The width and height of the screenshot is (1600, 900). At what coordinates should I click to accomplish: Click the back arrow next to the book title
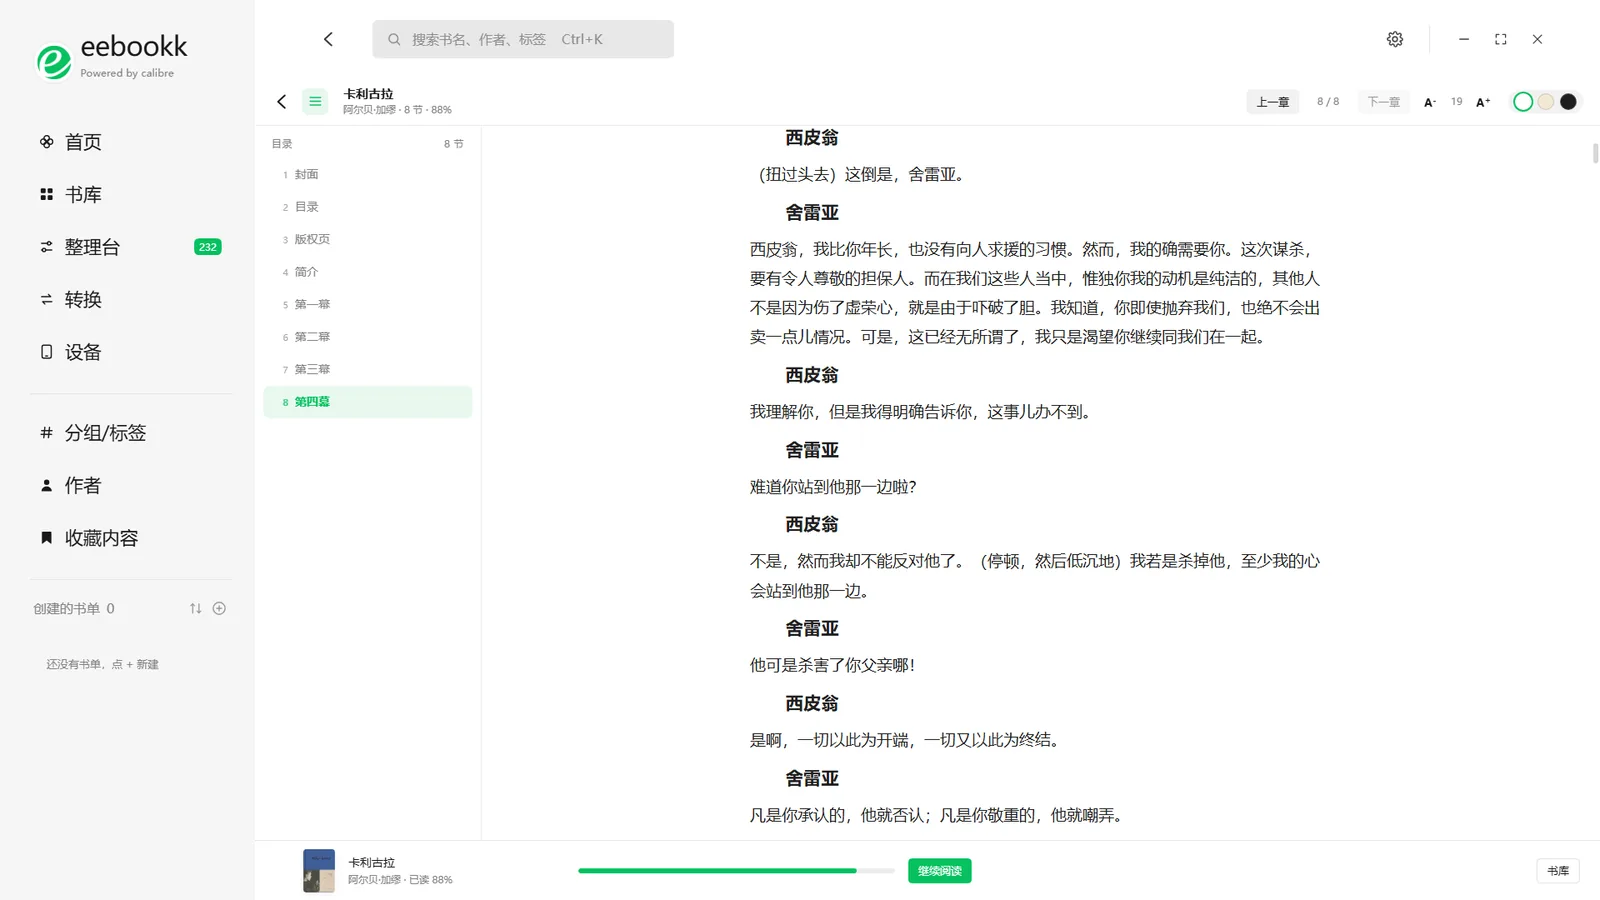click(x=282, y=101)
